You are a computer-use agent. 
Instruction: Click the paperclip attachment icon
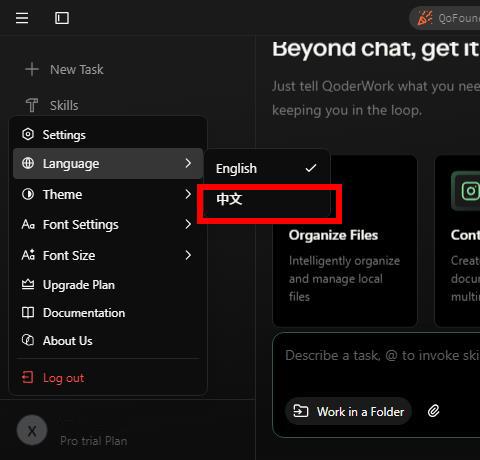click(x=434, y=411)
